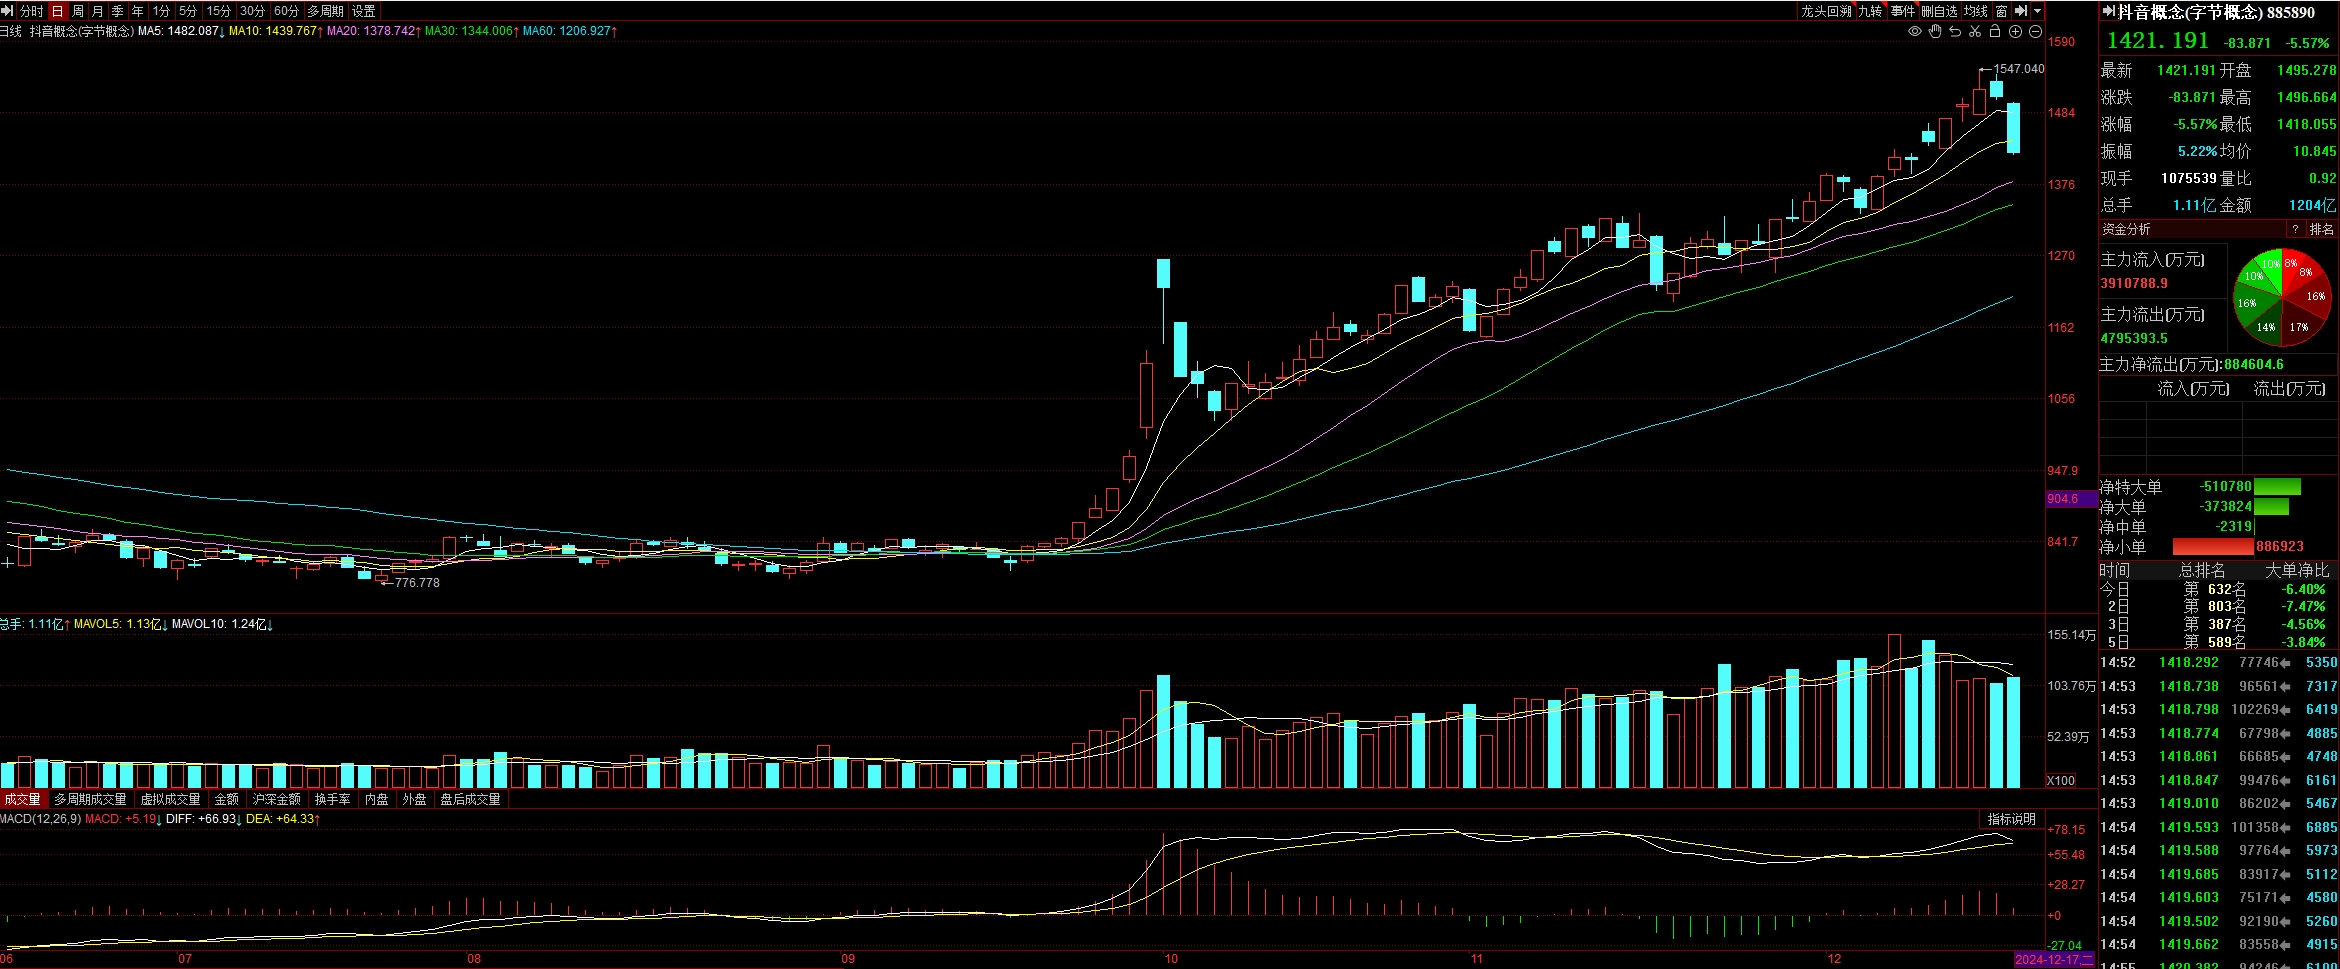Click the latest price 1421.191 header
2340x969 pixels.
[x=2157, y=41]
